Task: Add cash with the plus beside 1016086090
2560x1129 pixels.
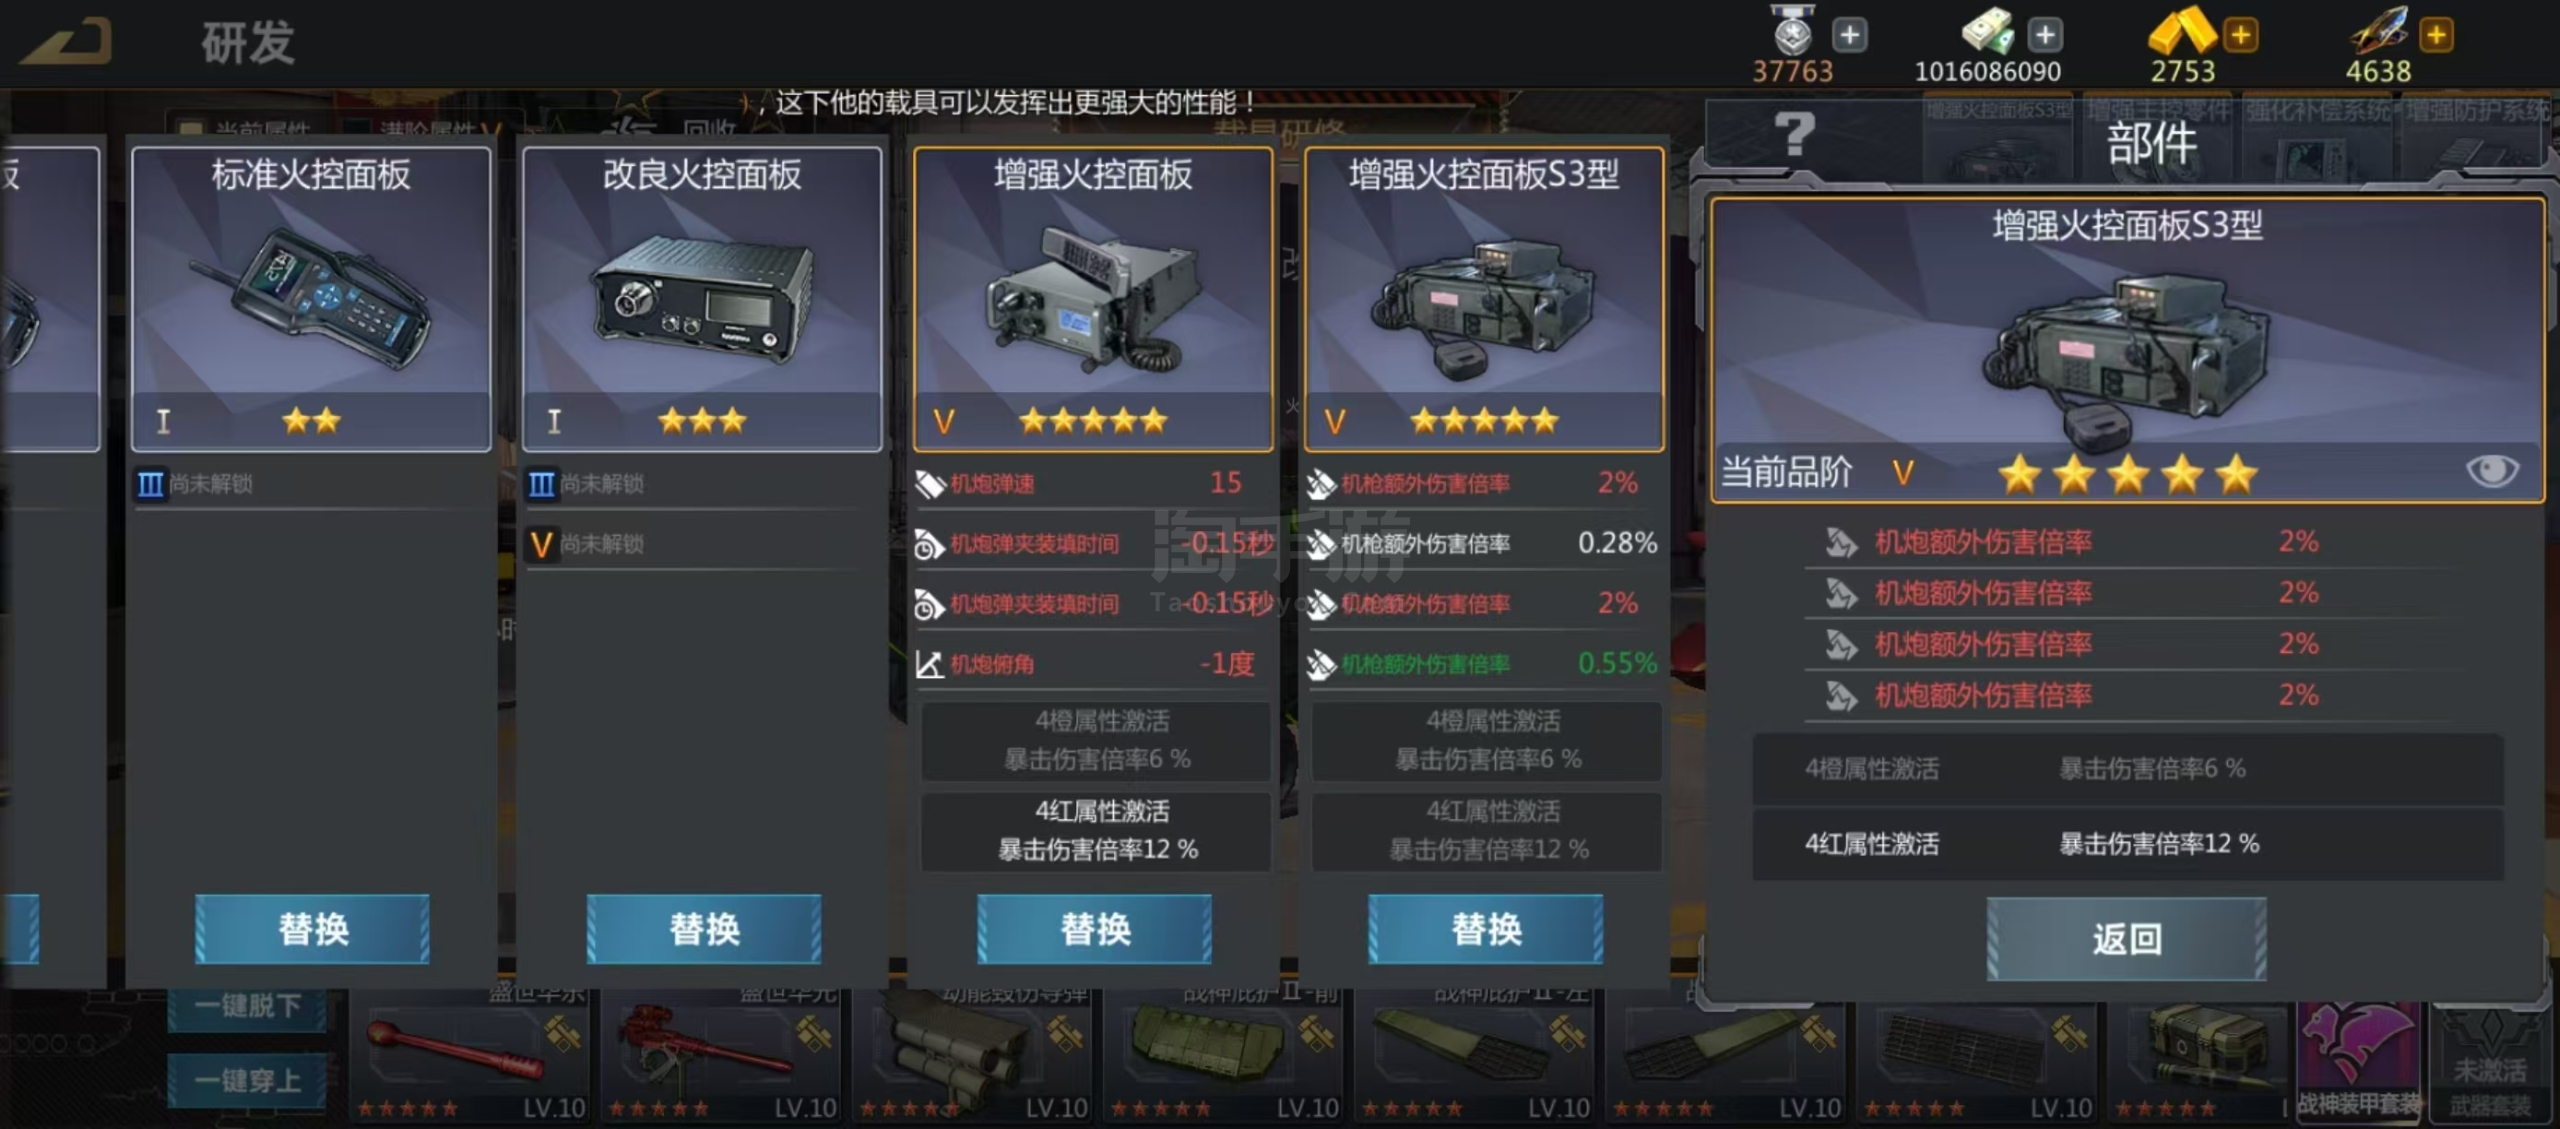Action: point(2045,35)
